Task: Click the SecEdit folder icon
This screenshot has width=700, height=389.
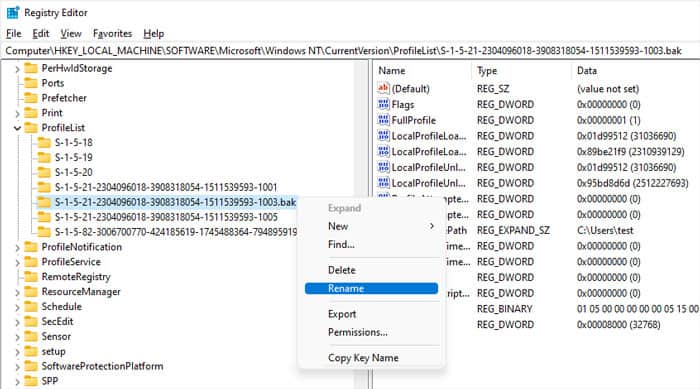Action: 31,322
